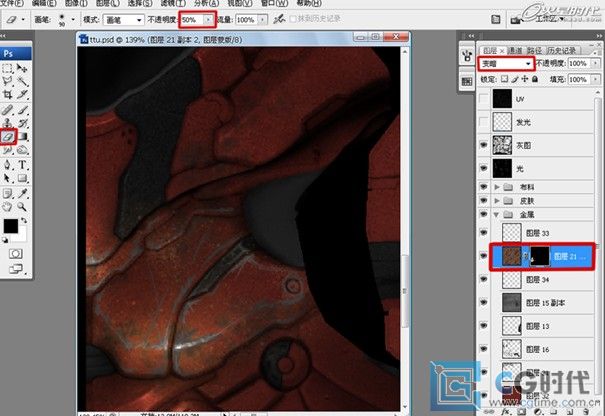Switch to the 路径 tab
The width and height of the screenshot is (605, 416).
pos(535,51)
